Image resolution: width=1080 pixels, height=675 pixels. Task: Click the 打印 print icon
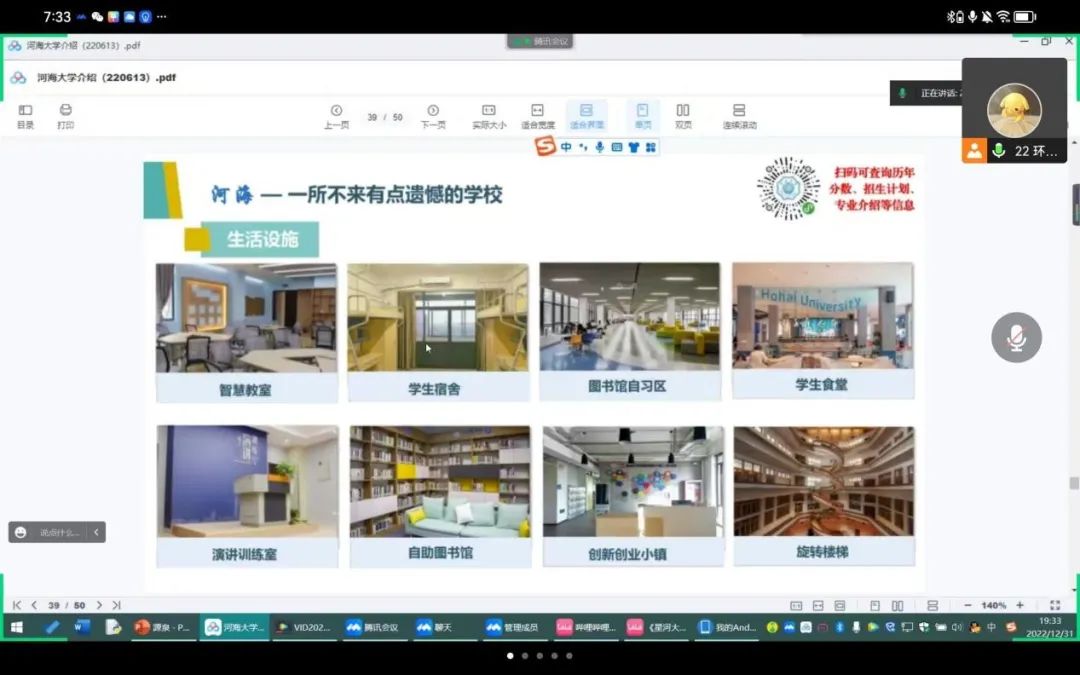(x=66, y=116)
